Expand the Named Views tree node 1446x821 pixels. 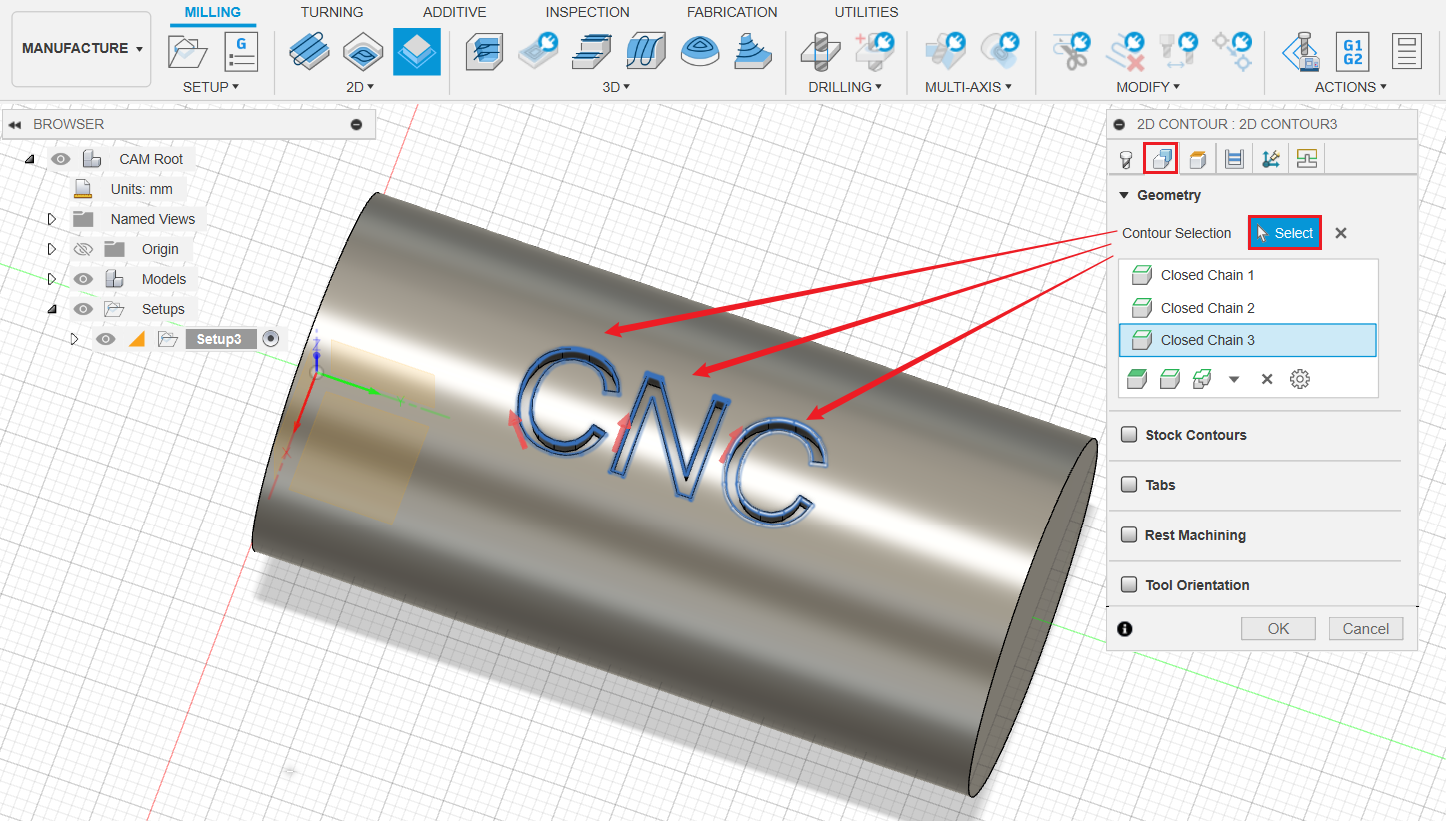(51, 218)
